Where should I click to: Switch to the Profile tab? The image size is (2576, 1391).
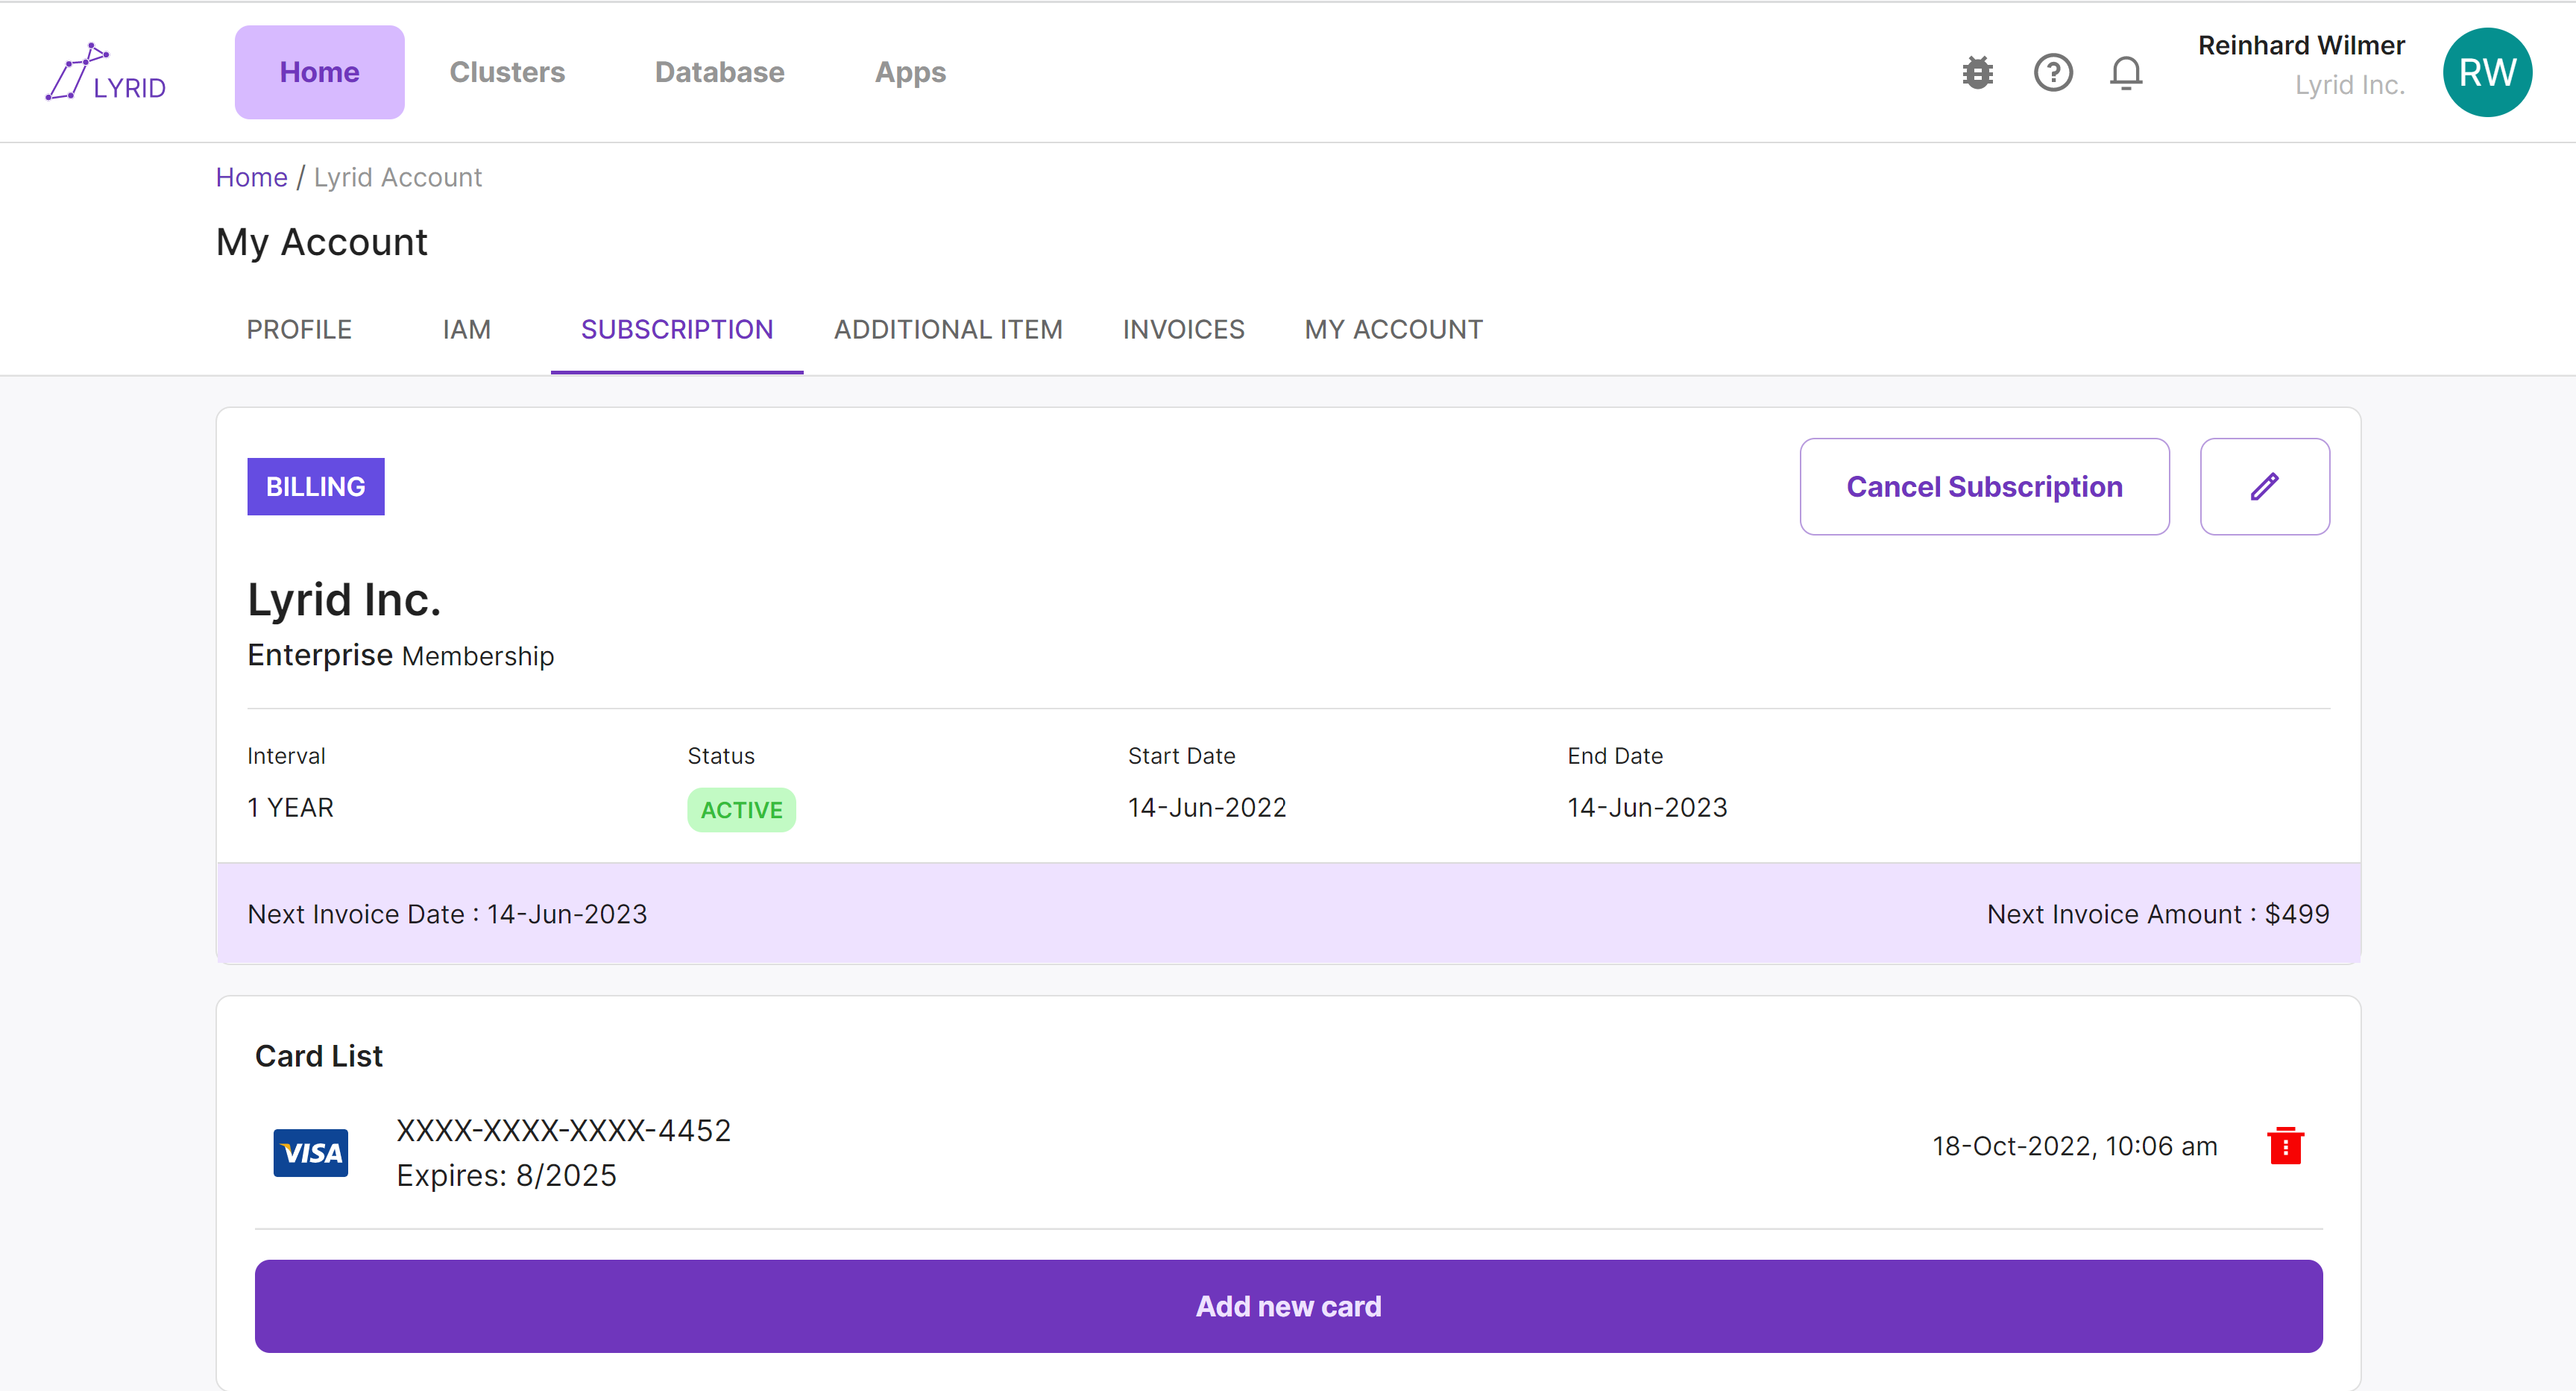[299, 329]
